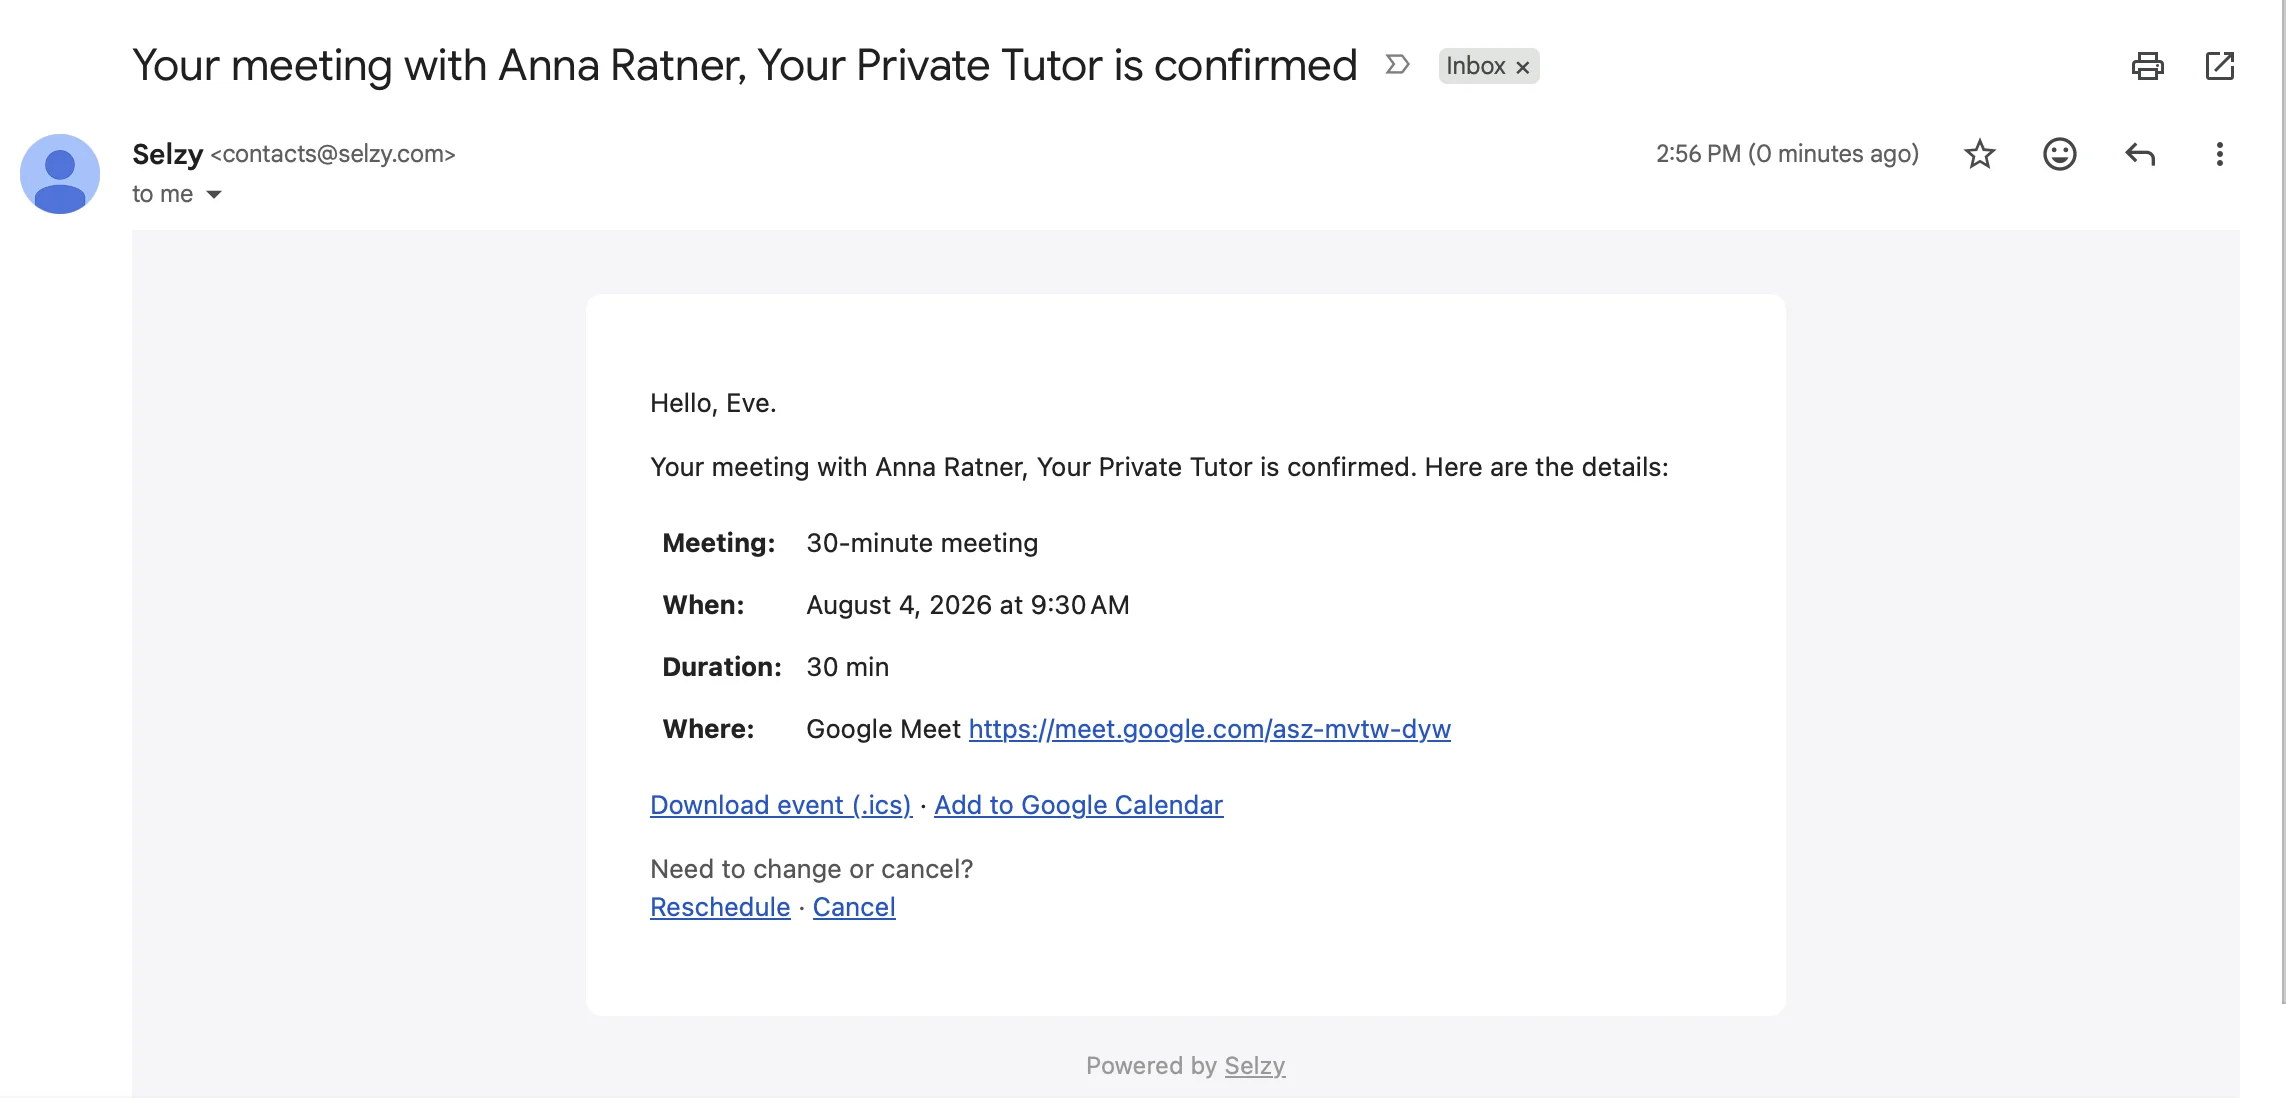Click the Inbox label chip
Image resolution: width=2286 pixels, height=1098 pixels.
[1475, 66]
